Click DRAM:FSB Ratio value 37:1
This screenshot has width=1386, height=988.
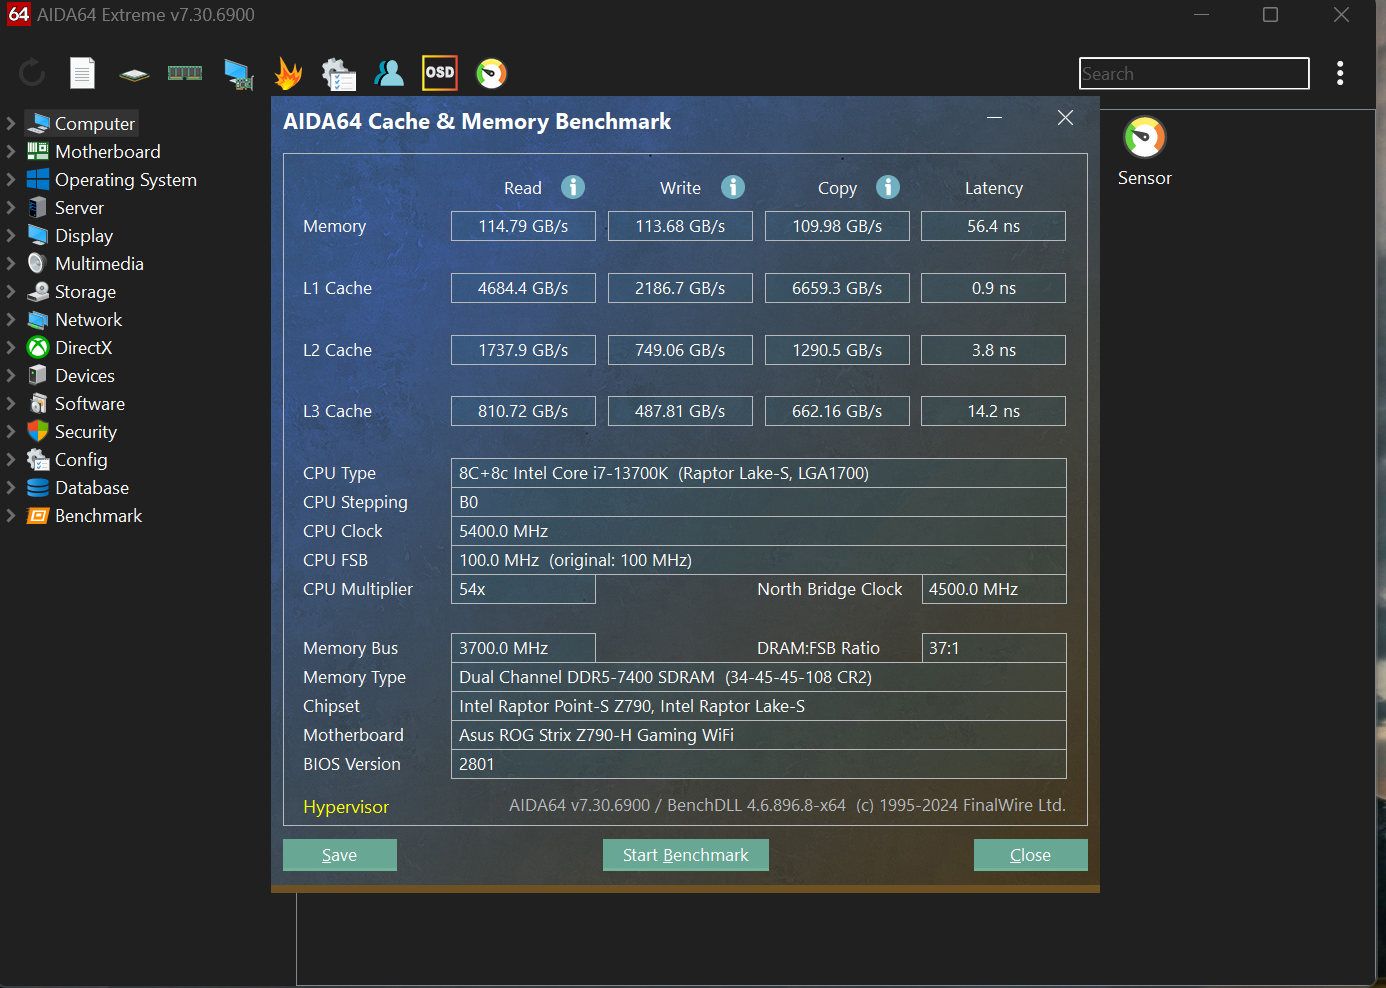(x=994, y=648)
